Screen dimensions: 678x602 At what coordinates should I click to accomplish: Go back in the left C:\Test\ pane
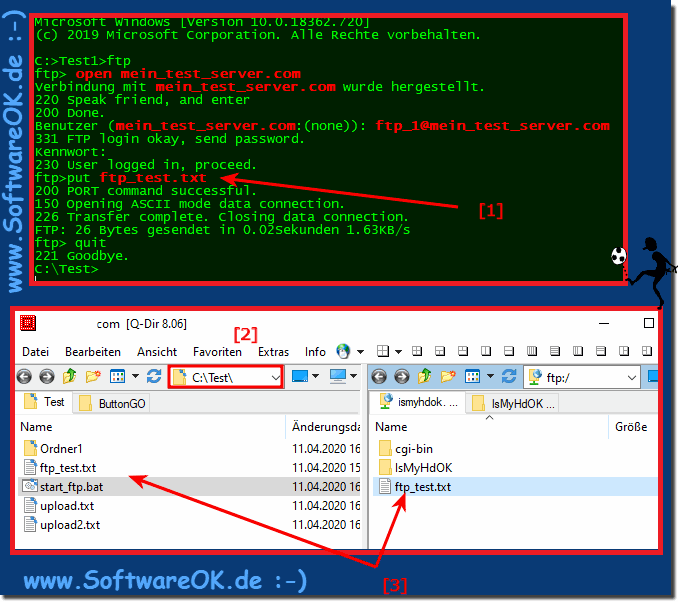24,377
